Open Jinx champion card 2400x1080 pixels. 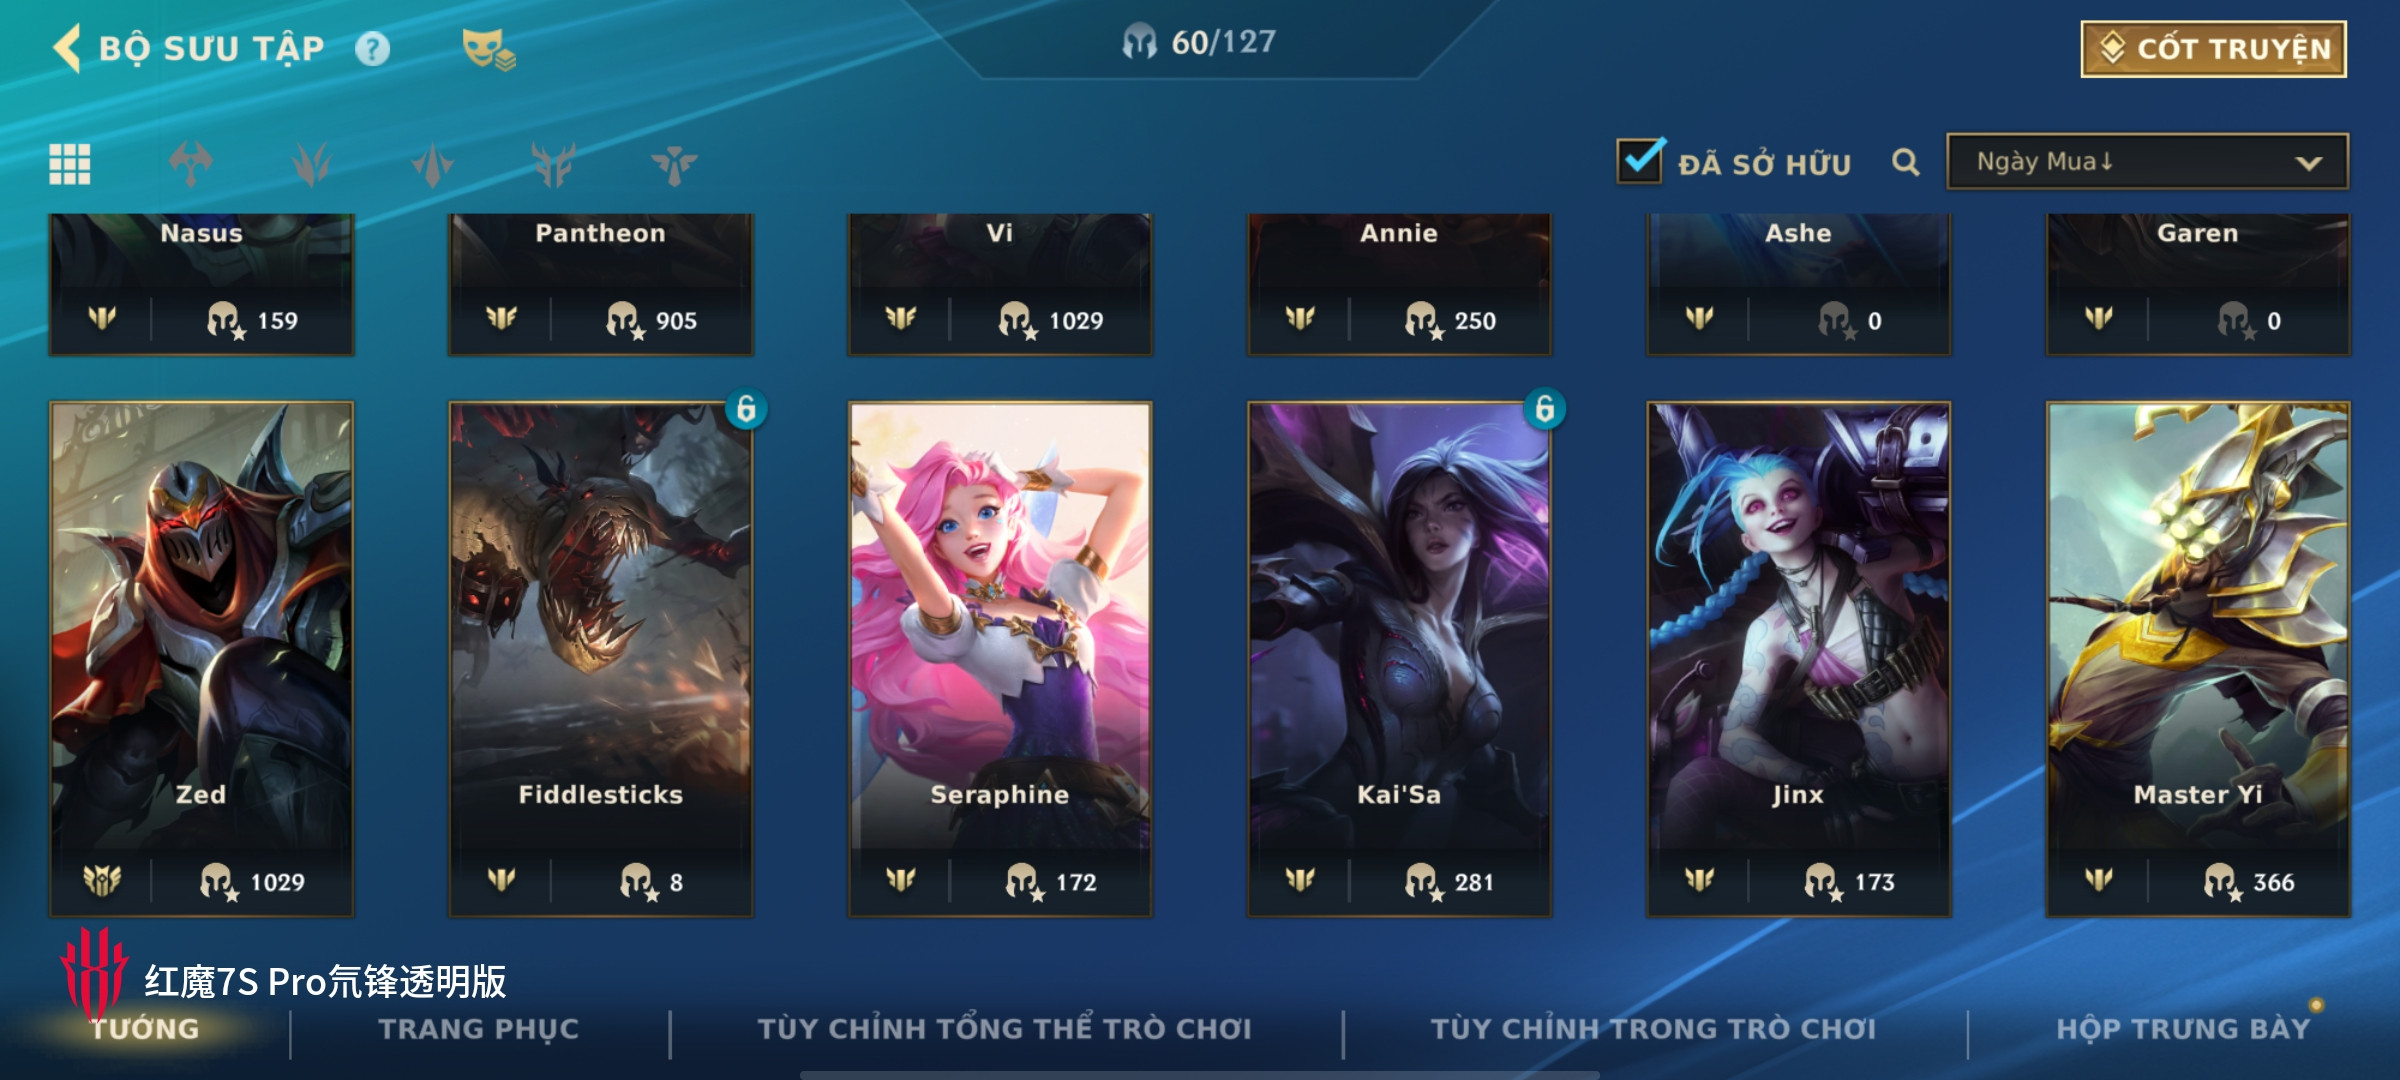pos(1799,659)
